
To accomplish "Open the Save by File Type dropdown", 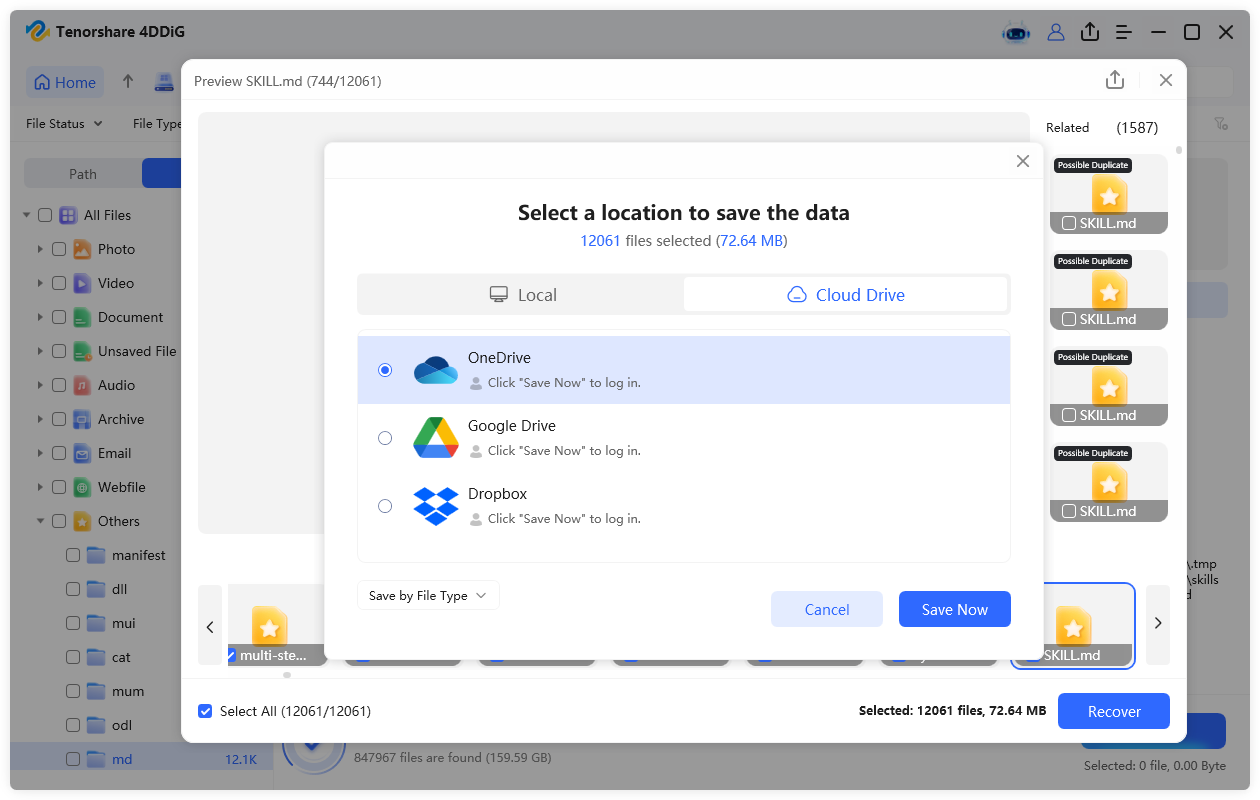I will pyautogui.click(x=428, y=595).
